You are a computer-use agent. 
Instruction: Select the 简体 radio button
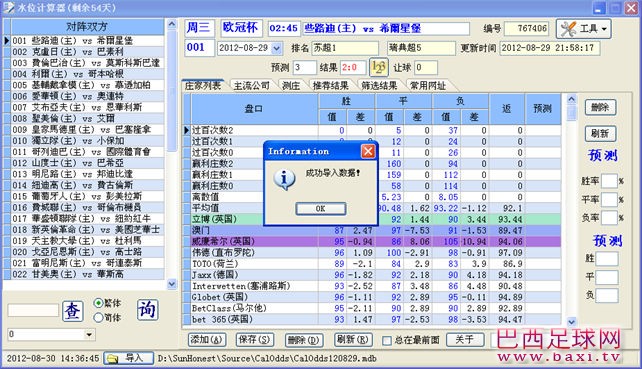pyautogui.click(x=98, y=317)
